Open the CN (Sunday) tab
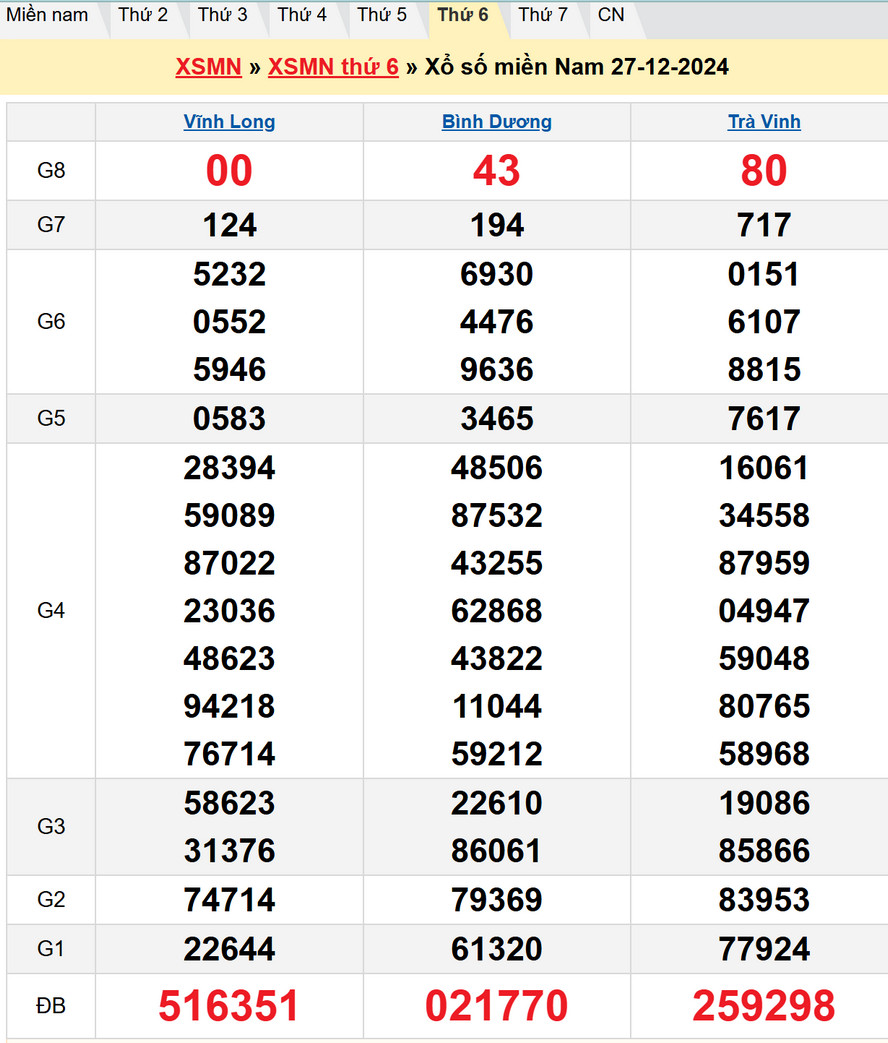The image size is (888, 1043). pos(611,15)
